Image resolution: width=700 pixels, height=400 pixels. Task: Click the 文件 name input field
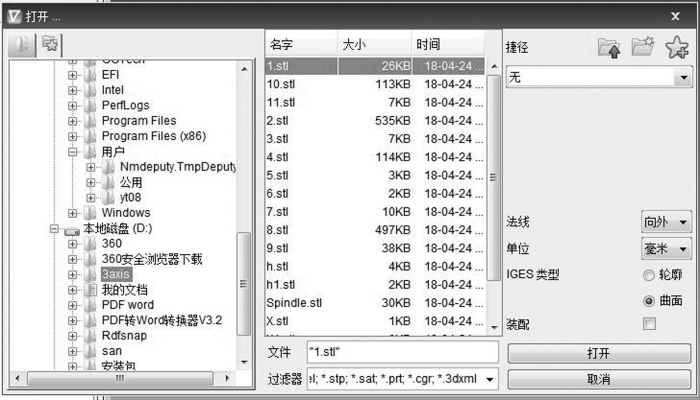[x=402, y=352]
